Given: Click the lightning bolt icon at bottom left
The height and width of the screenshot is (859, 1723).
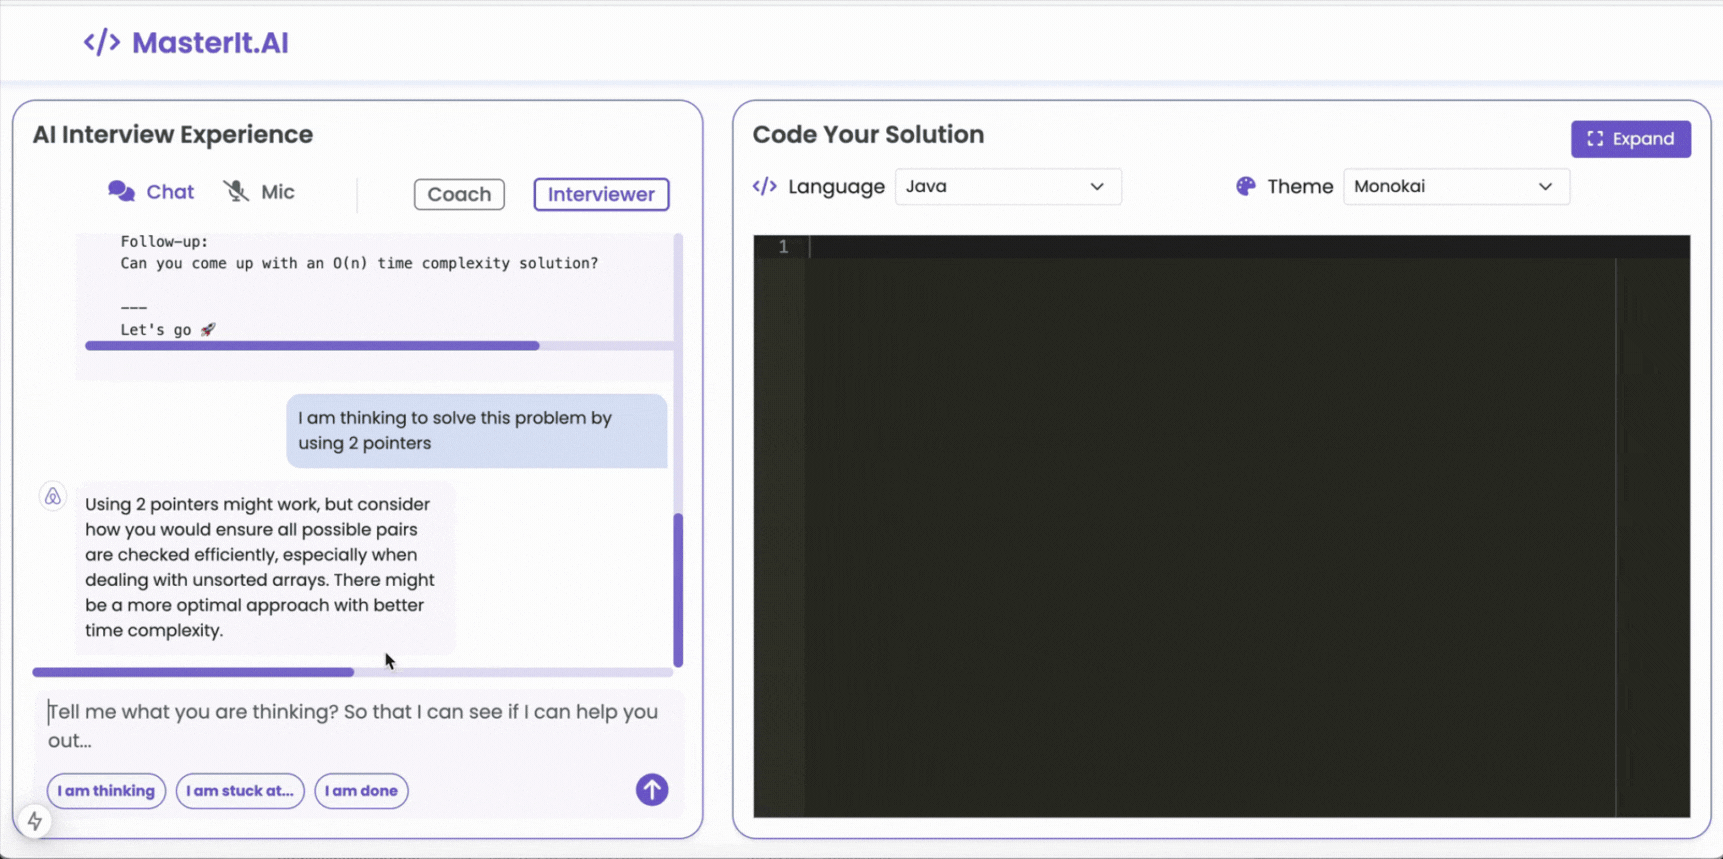Looking at the screenshot, I should coord(34,821).
